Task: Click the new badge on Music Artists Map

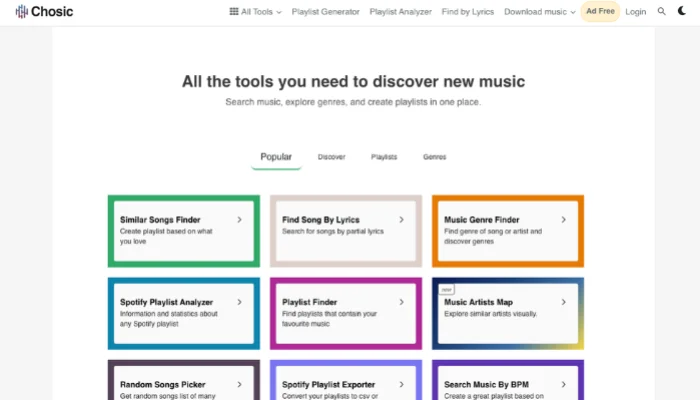Action: [x=446, y=290]
